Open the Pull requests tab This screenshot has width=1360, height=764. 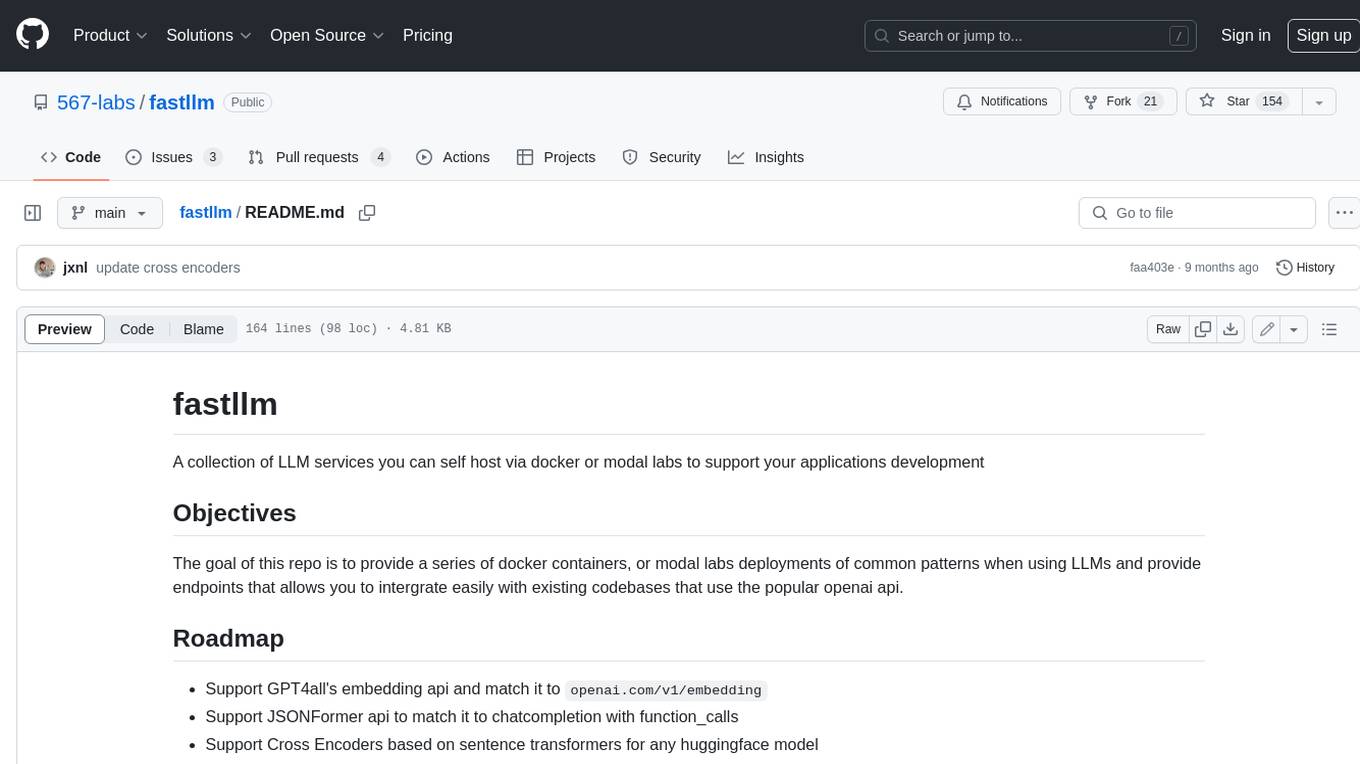(x=318, y=157)
